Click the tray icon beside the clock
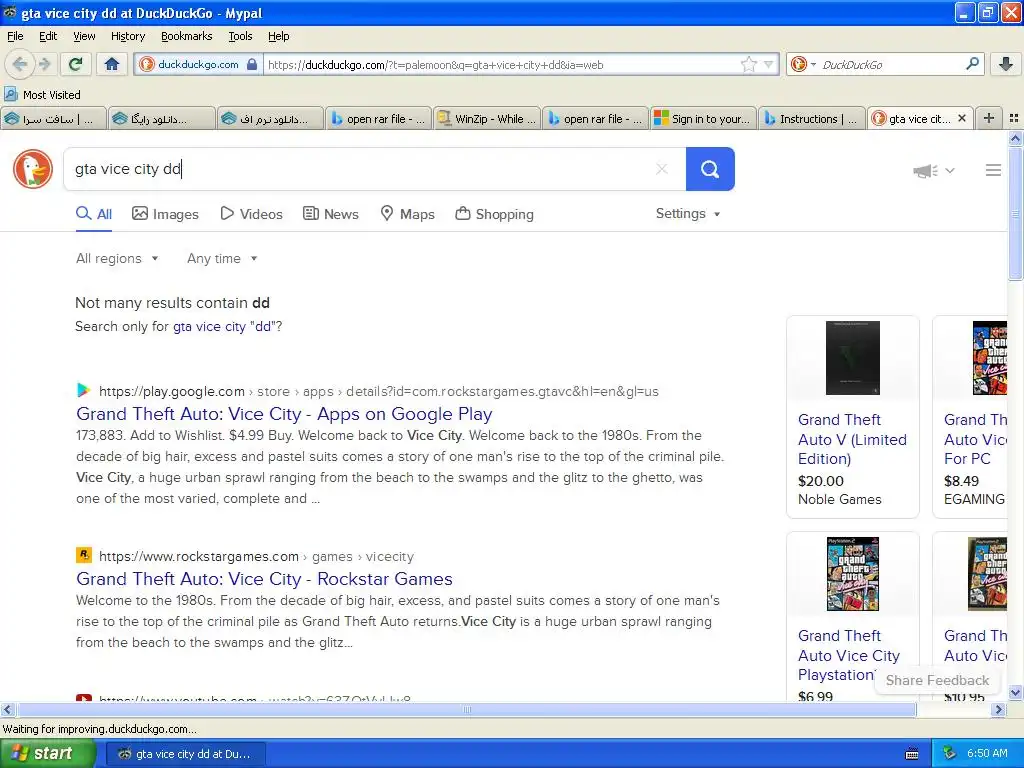Viewport: 1024px width, 768px height. coord(950,753)
